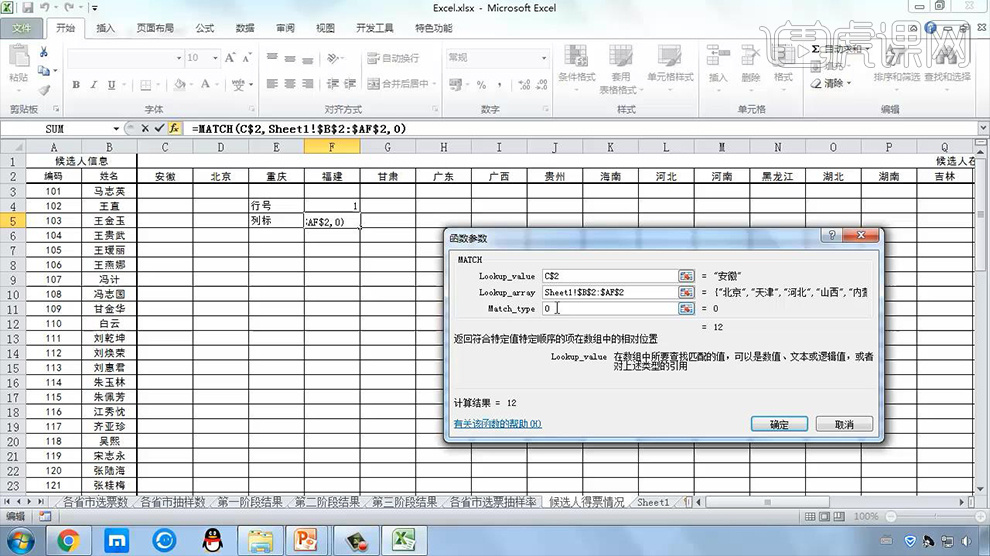Switch to the Page Layout (页面布局) tab
990x556 pixels.
[155, 28]
